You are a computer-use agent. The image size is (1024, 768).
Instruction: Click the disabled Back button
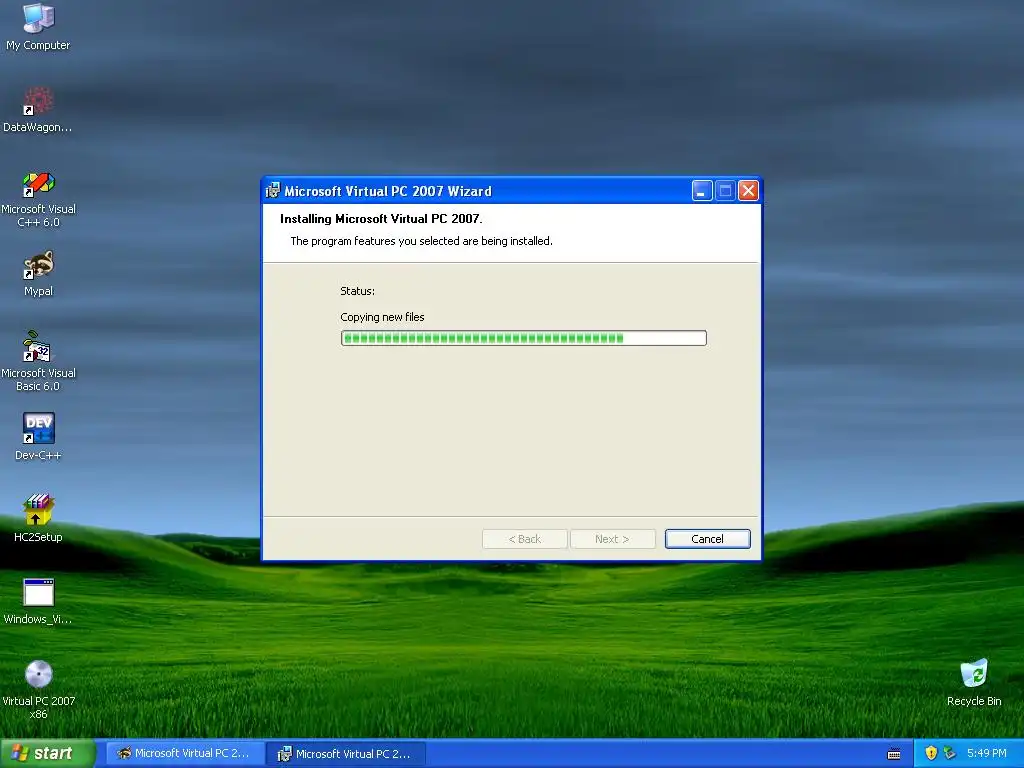click(x=524, y=539)
